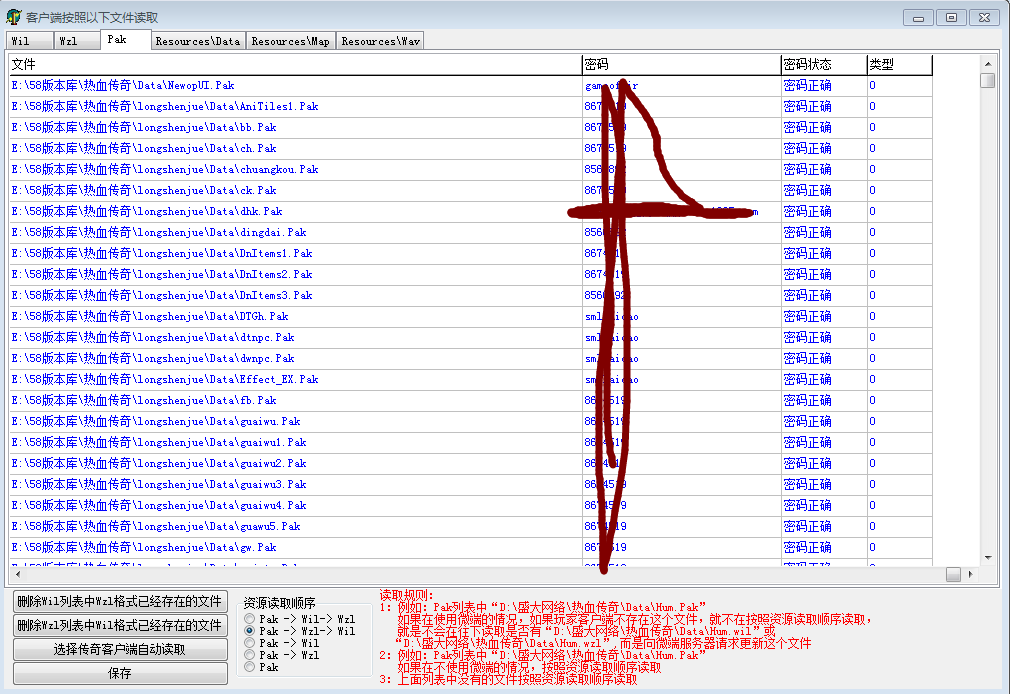Click 密码正确 status in guaiwu3.Pak row
The width and height of the screenshot is (1010, 694).
(x=807, y=485)
